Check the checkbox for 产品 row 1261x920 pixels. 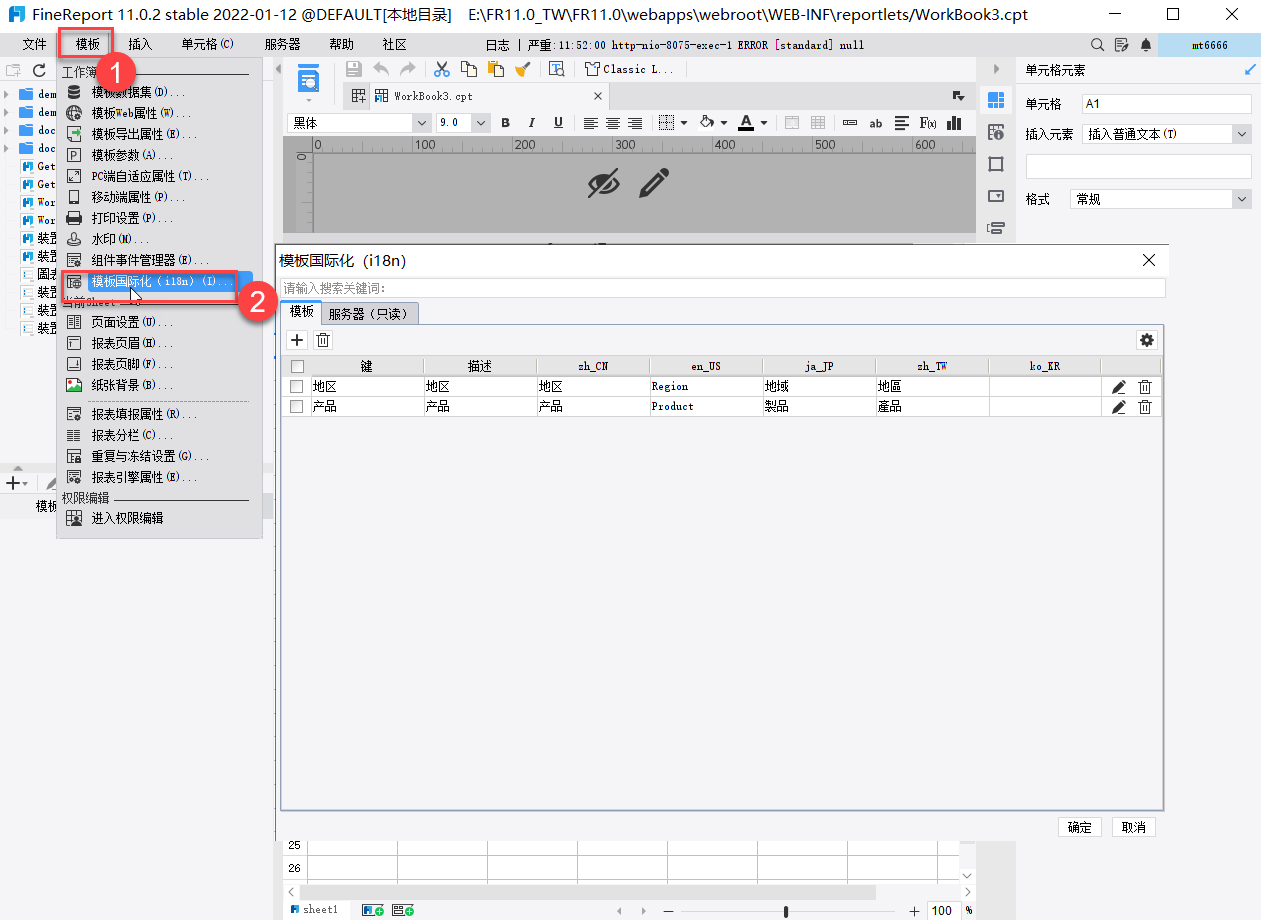(x=296, y=406)
